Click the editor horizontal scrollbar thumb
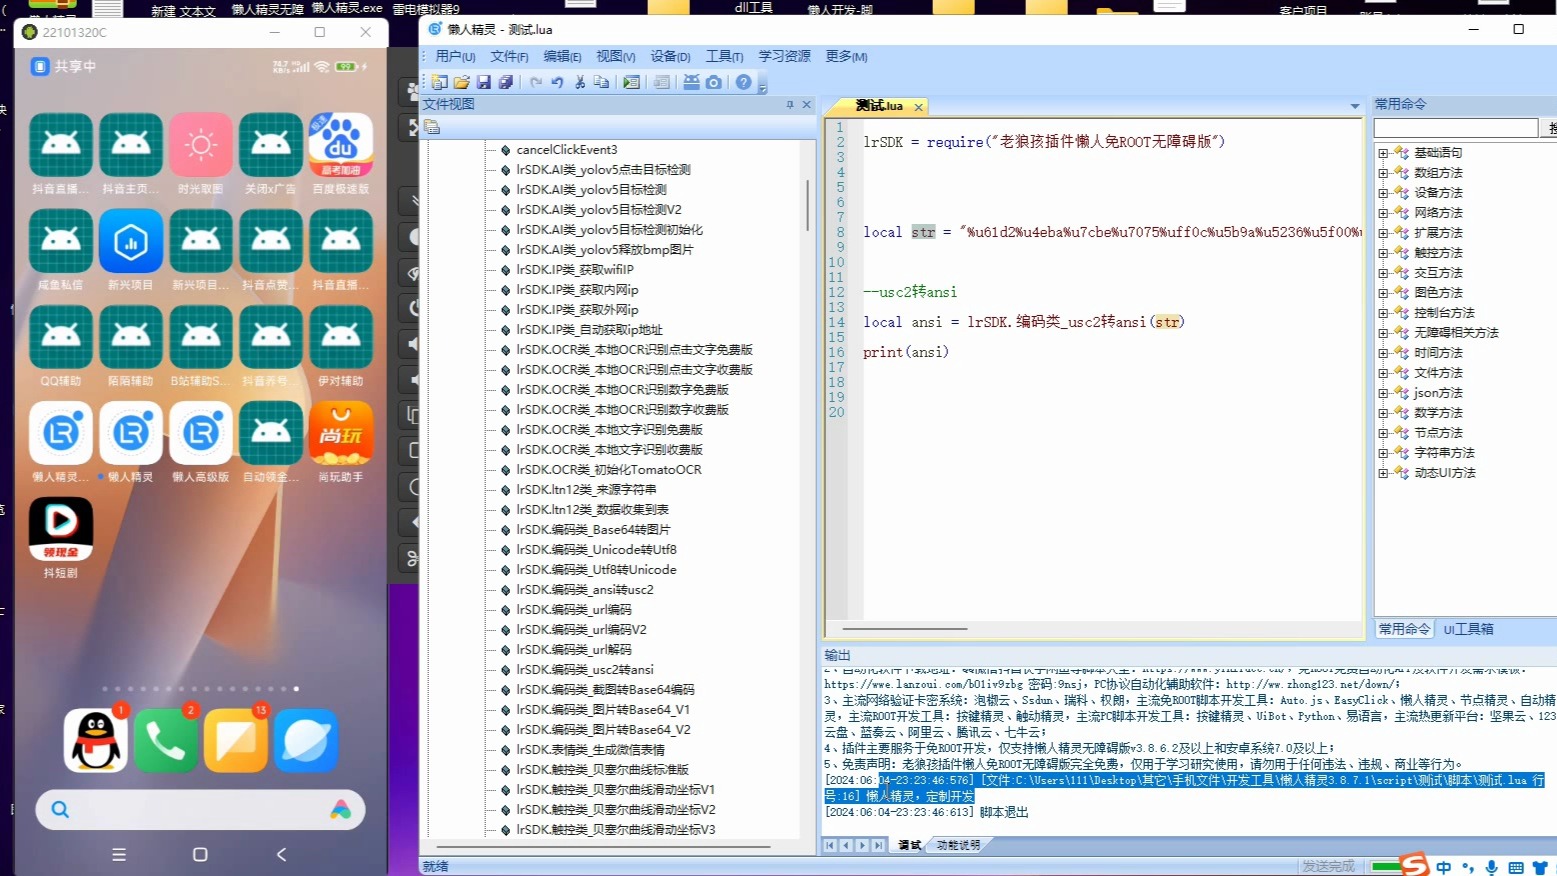 coord(905,629)
